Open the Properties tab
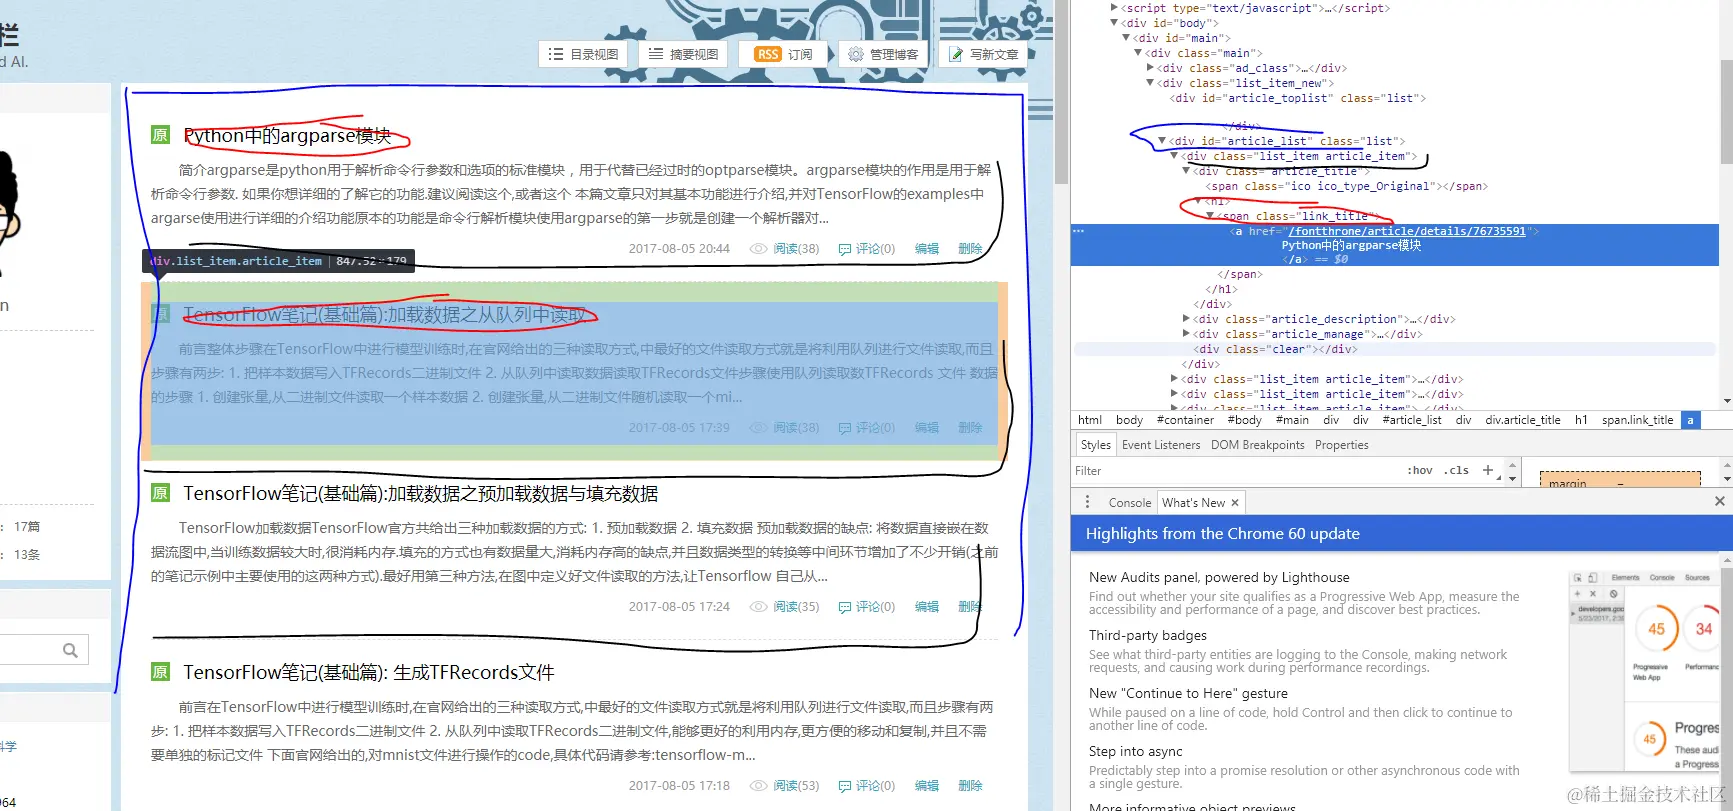Image resolution: width=1733 pixels, height=811 pixels. [x=1341, y=445]
